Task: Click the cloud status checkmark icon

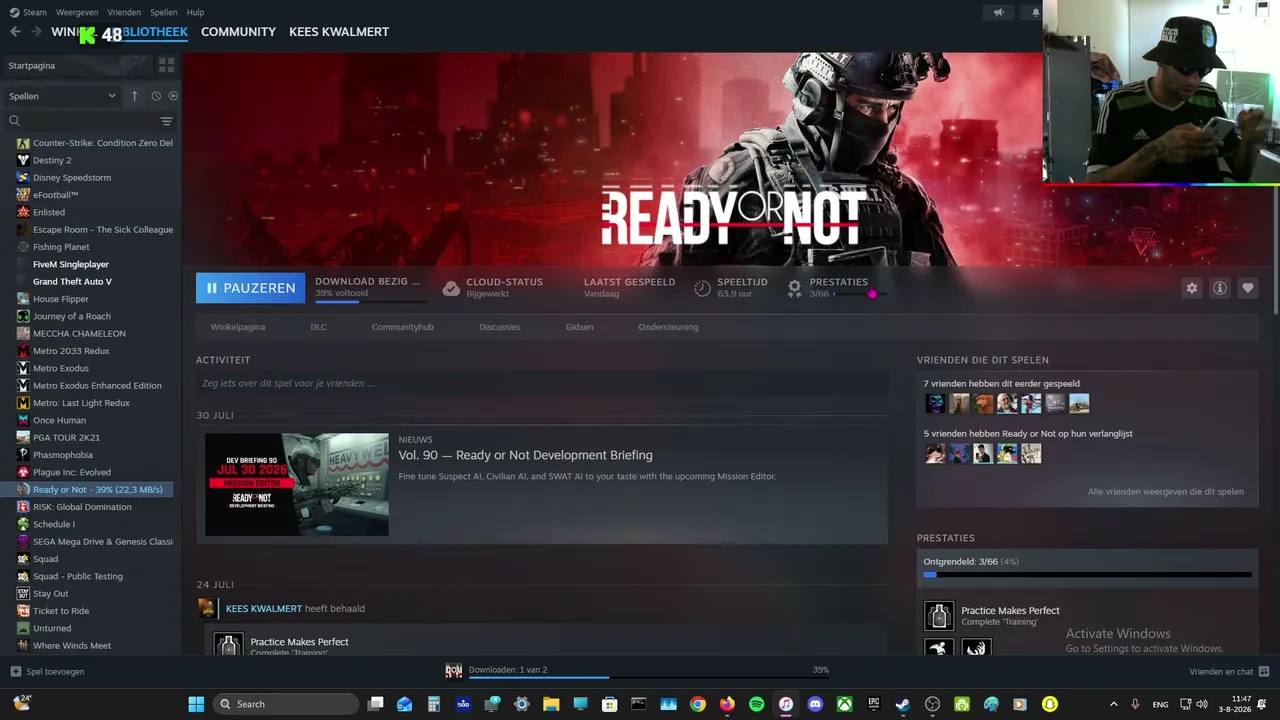Action: pos(451,288)
